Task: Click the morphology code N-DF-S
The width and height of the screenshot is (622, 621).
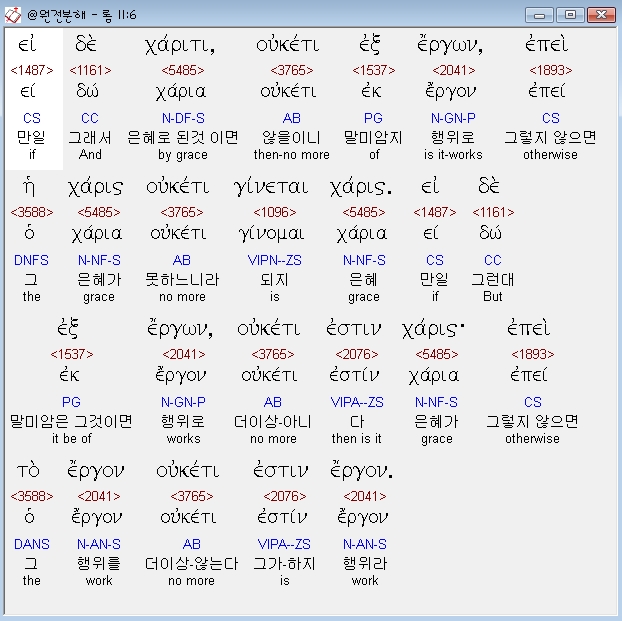Action: coord(183,118)
